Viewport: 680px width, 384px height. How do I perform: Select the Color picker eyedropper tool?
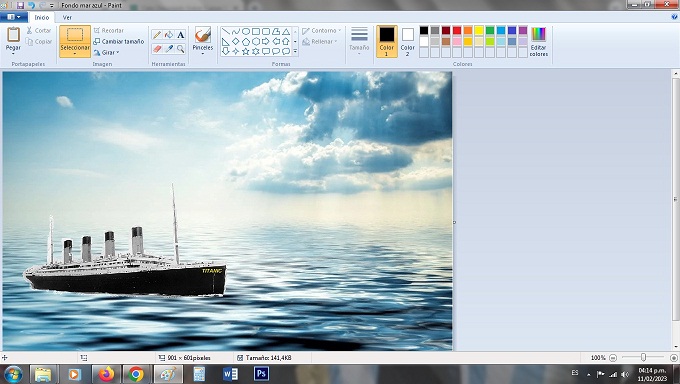pyautogui.click(x=169, y=49)
